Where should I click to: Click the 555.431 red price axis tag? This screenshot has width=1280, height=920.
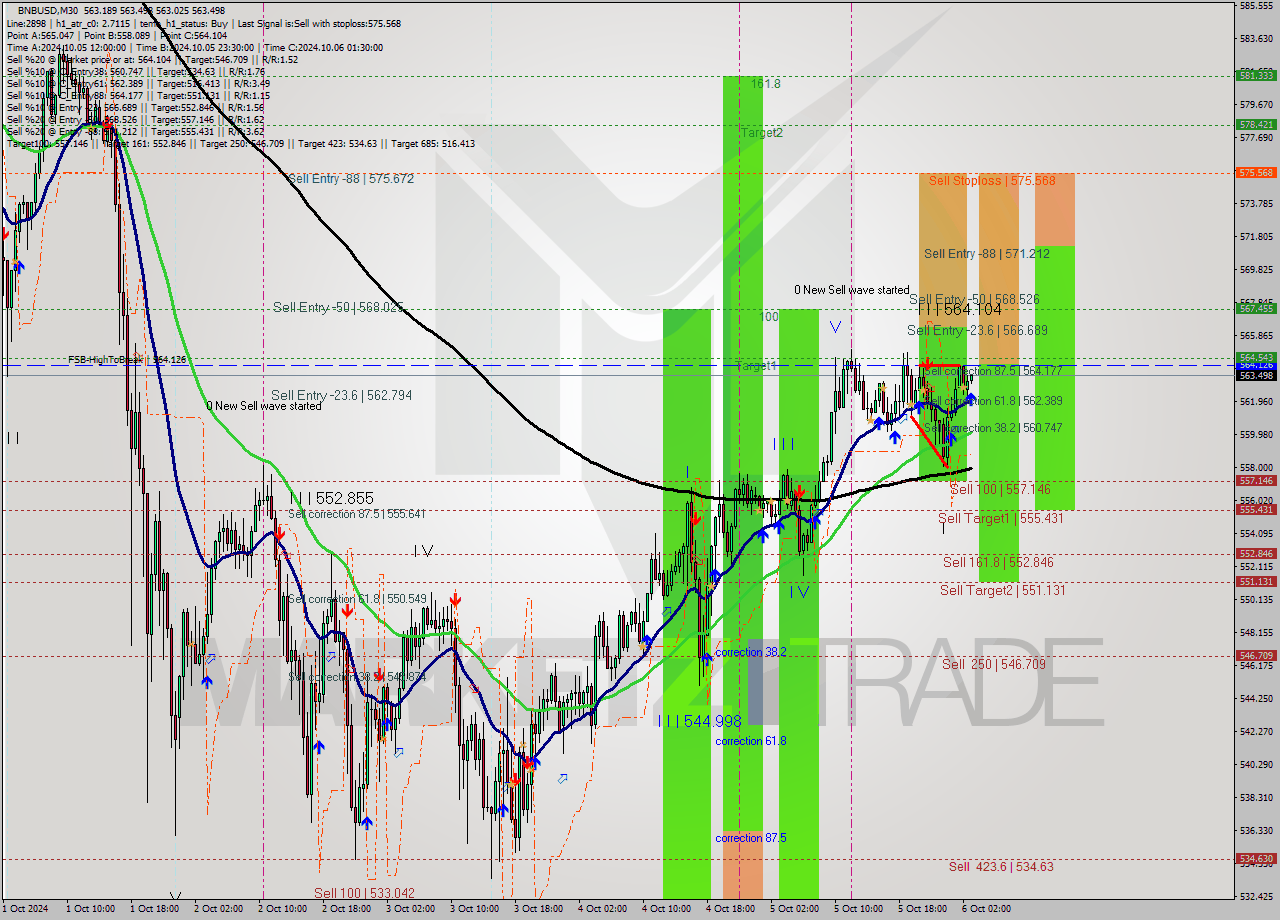click(1256, 509)
